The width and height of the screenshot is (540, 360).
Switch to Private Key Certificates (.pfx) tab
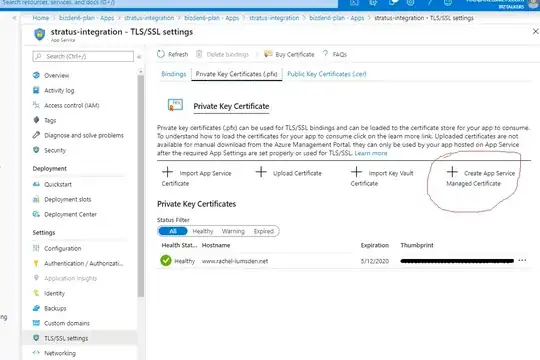237,74
